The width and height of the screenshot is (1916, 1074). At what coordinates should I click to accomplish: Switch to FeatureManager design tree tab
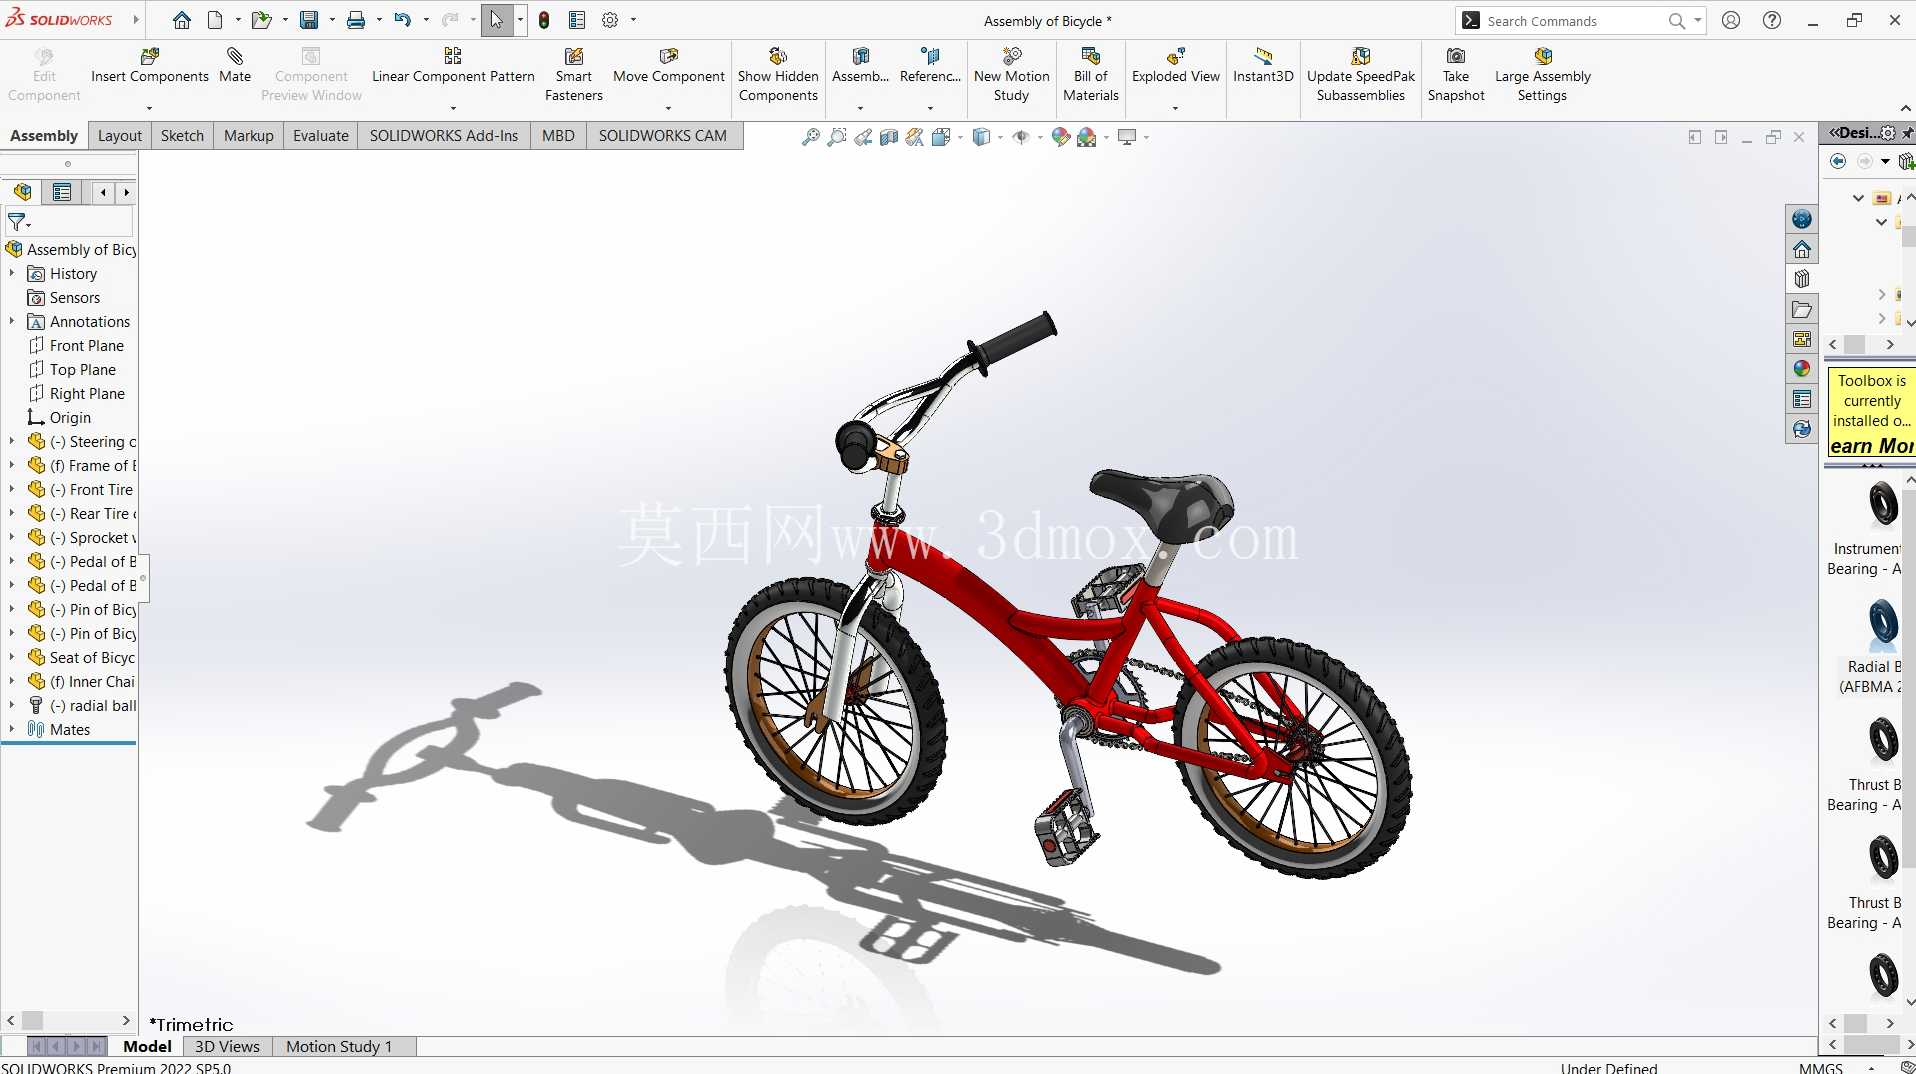22,192
